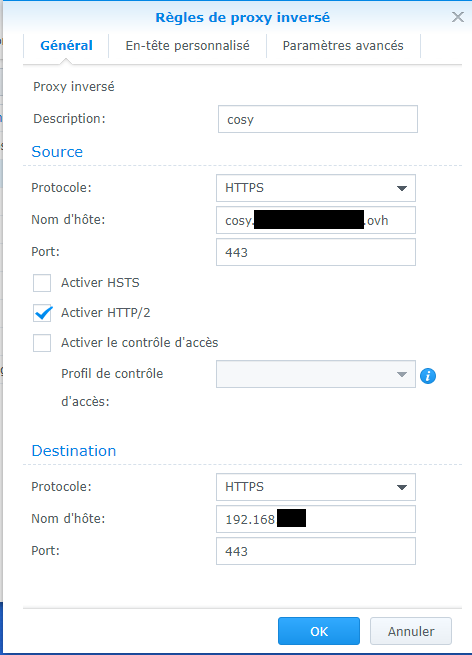Close the reverse proxy rules dialog

click(x=458, y=17)
